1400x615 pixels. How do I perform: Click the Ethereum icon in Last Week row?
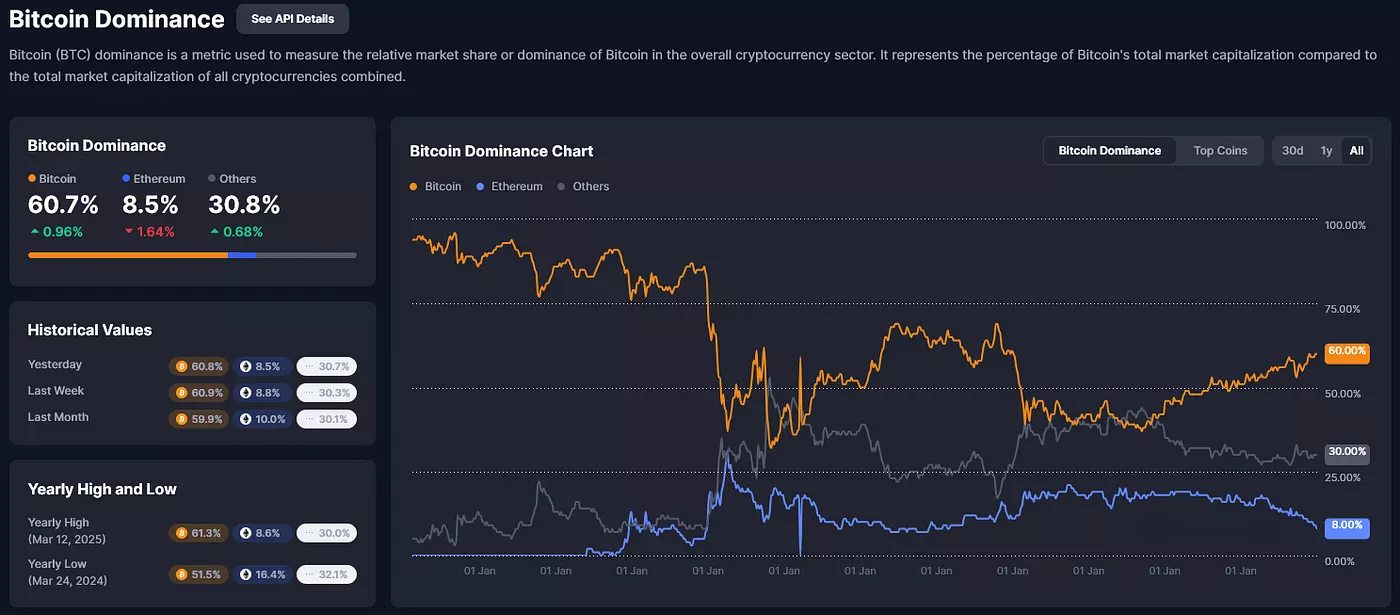[x=246, y=393]
